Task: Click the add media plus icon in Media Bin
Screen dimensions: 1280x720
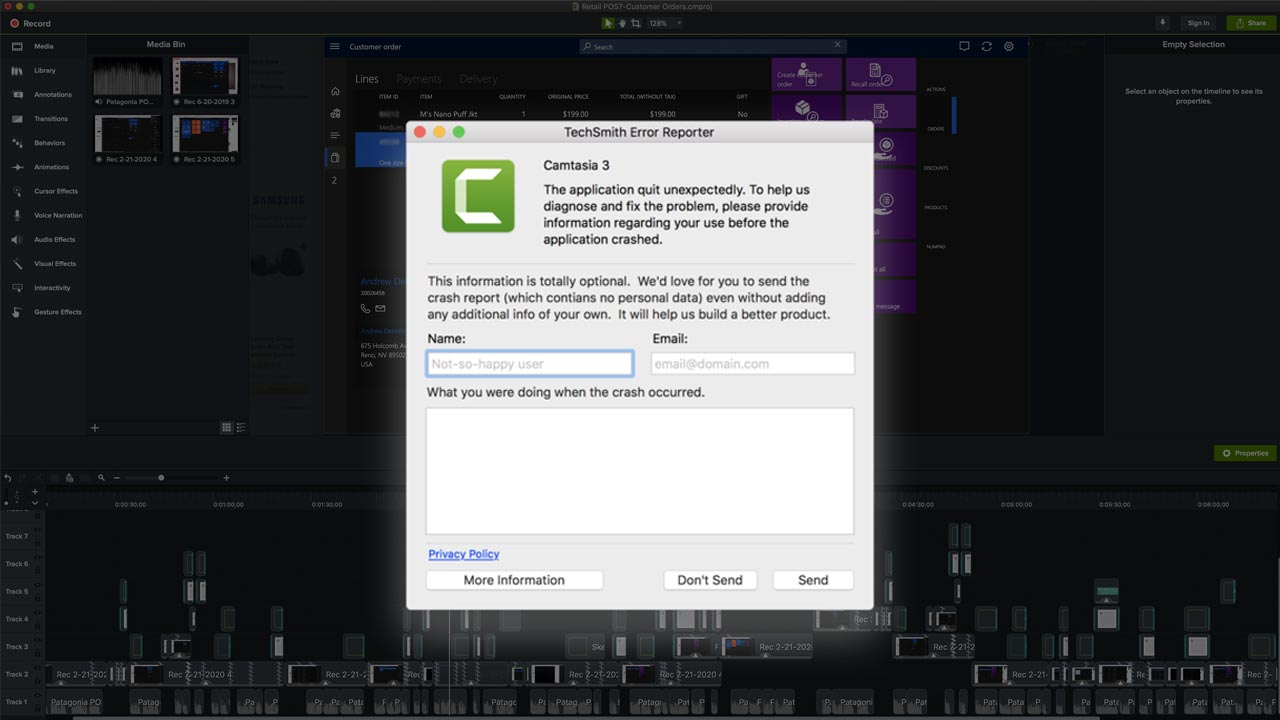Action: pyautogui.click(x=95, y=428)
